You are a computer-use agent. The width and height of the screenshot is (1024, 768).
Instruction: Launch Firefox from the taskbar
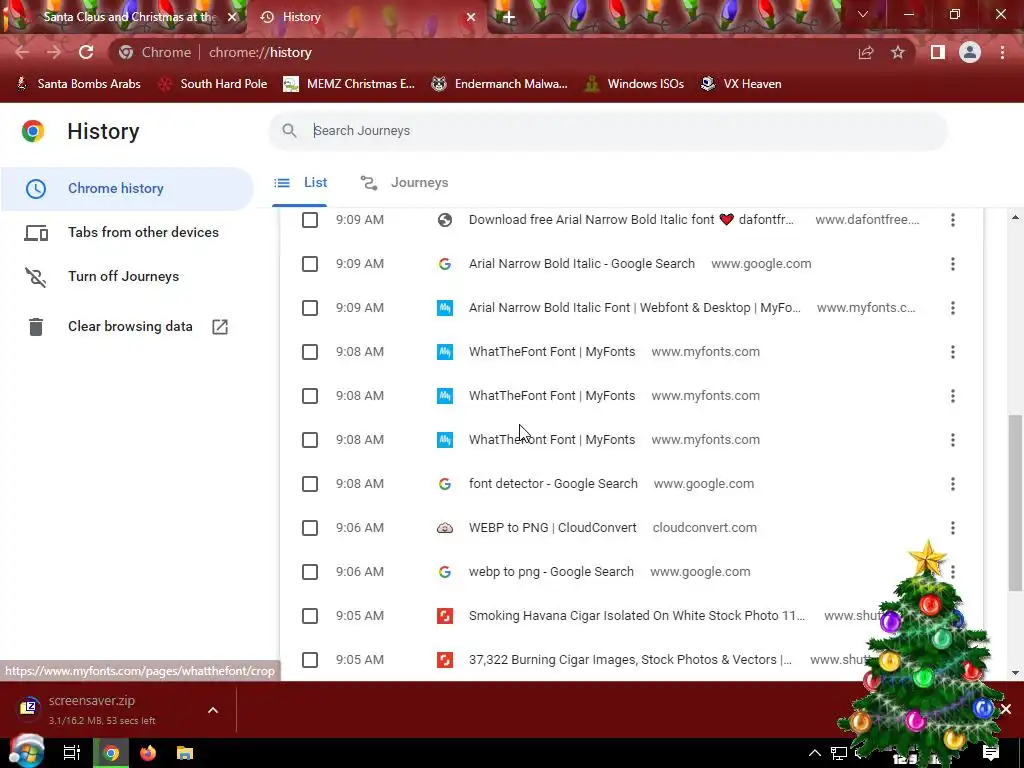(148, 753)
